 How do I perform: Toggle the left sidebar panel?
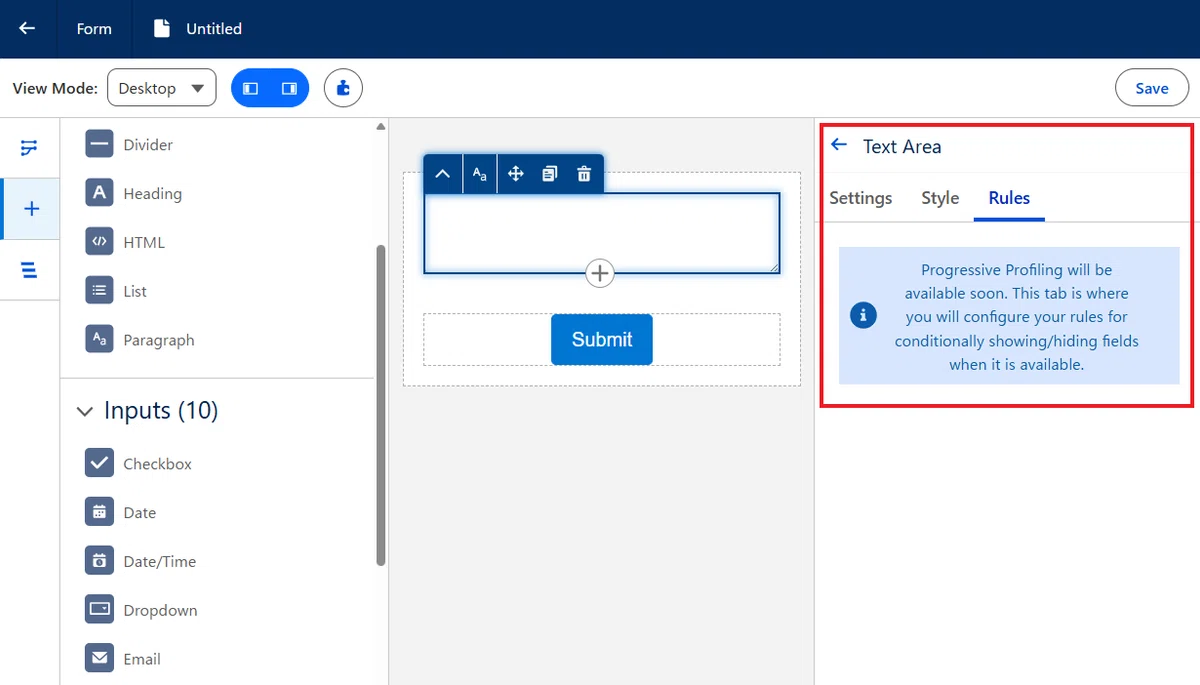(251, 88)
